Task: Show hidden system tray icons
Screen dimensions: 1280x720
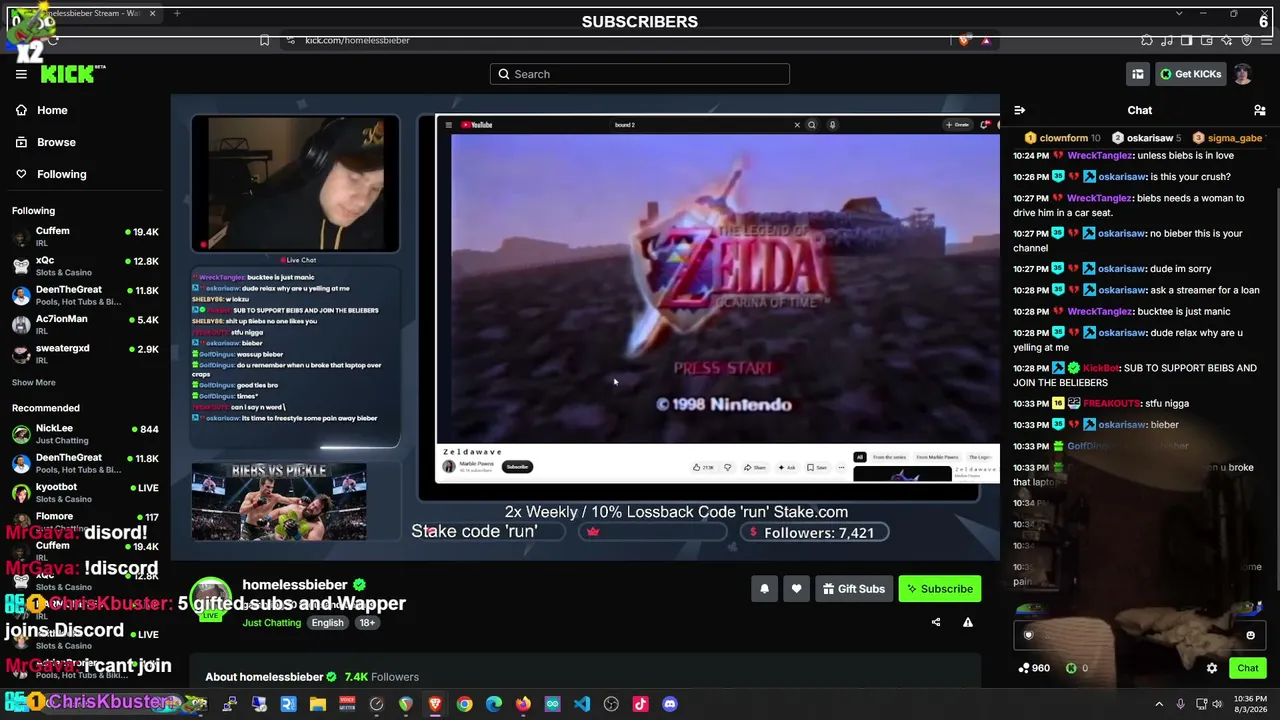Action: point(1159,704)
